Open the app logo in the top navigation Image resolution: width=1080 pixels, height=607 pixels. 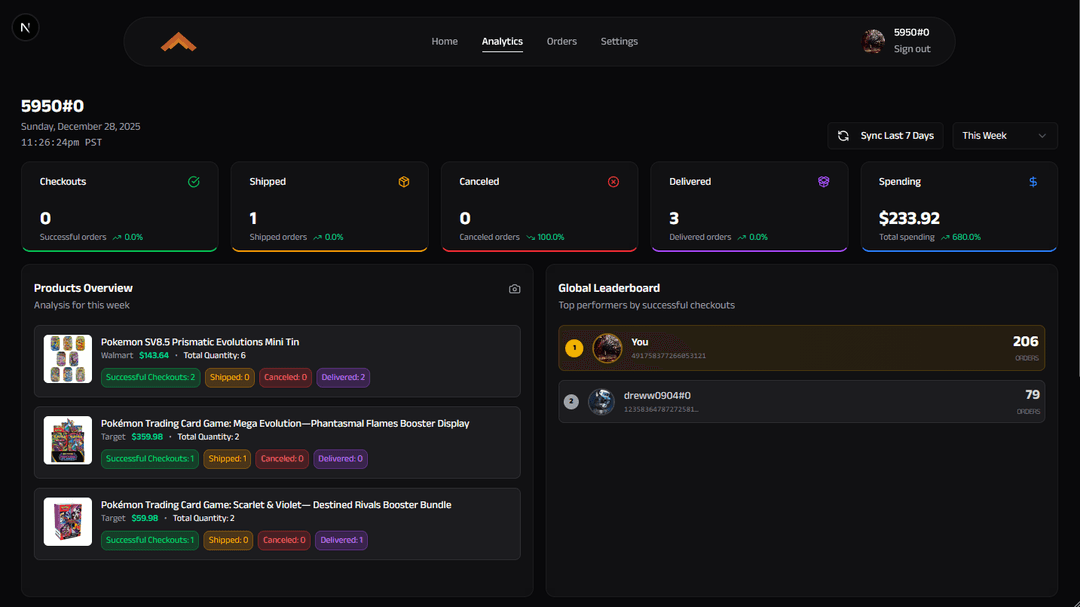click(x=178, y=41)
